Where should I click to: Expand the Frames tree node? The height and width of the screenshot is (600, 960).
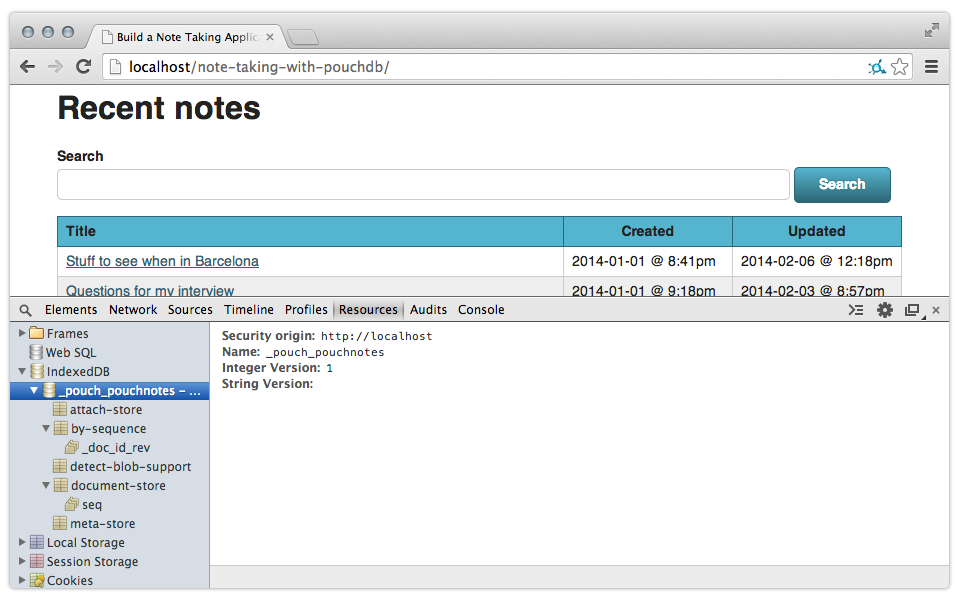click(22, 333)
